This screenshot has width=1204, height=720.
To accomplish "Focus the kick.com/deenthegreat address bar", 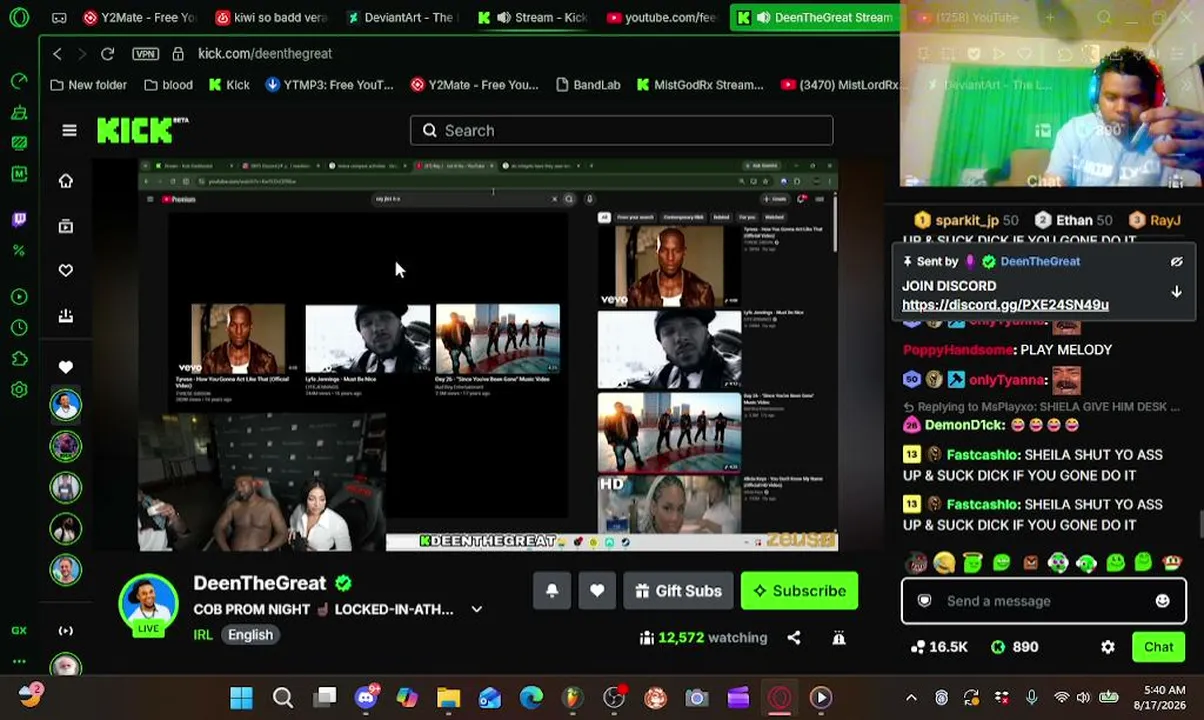I will [265, 53].
